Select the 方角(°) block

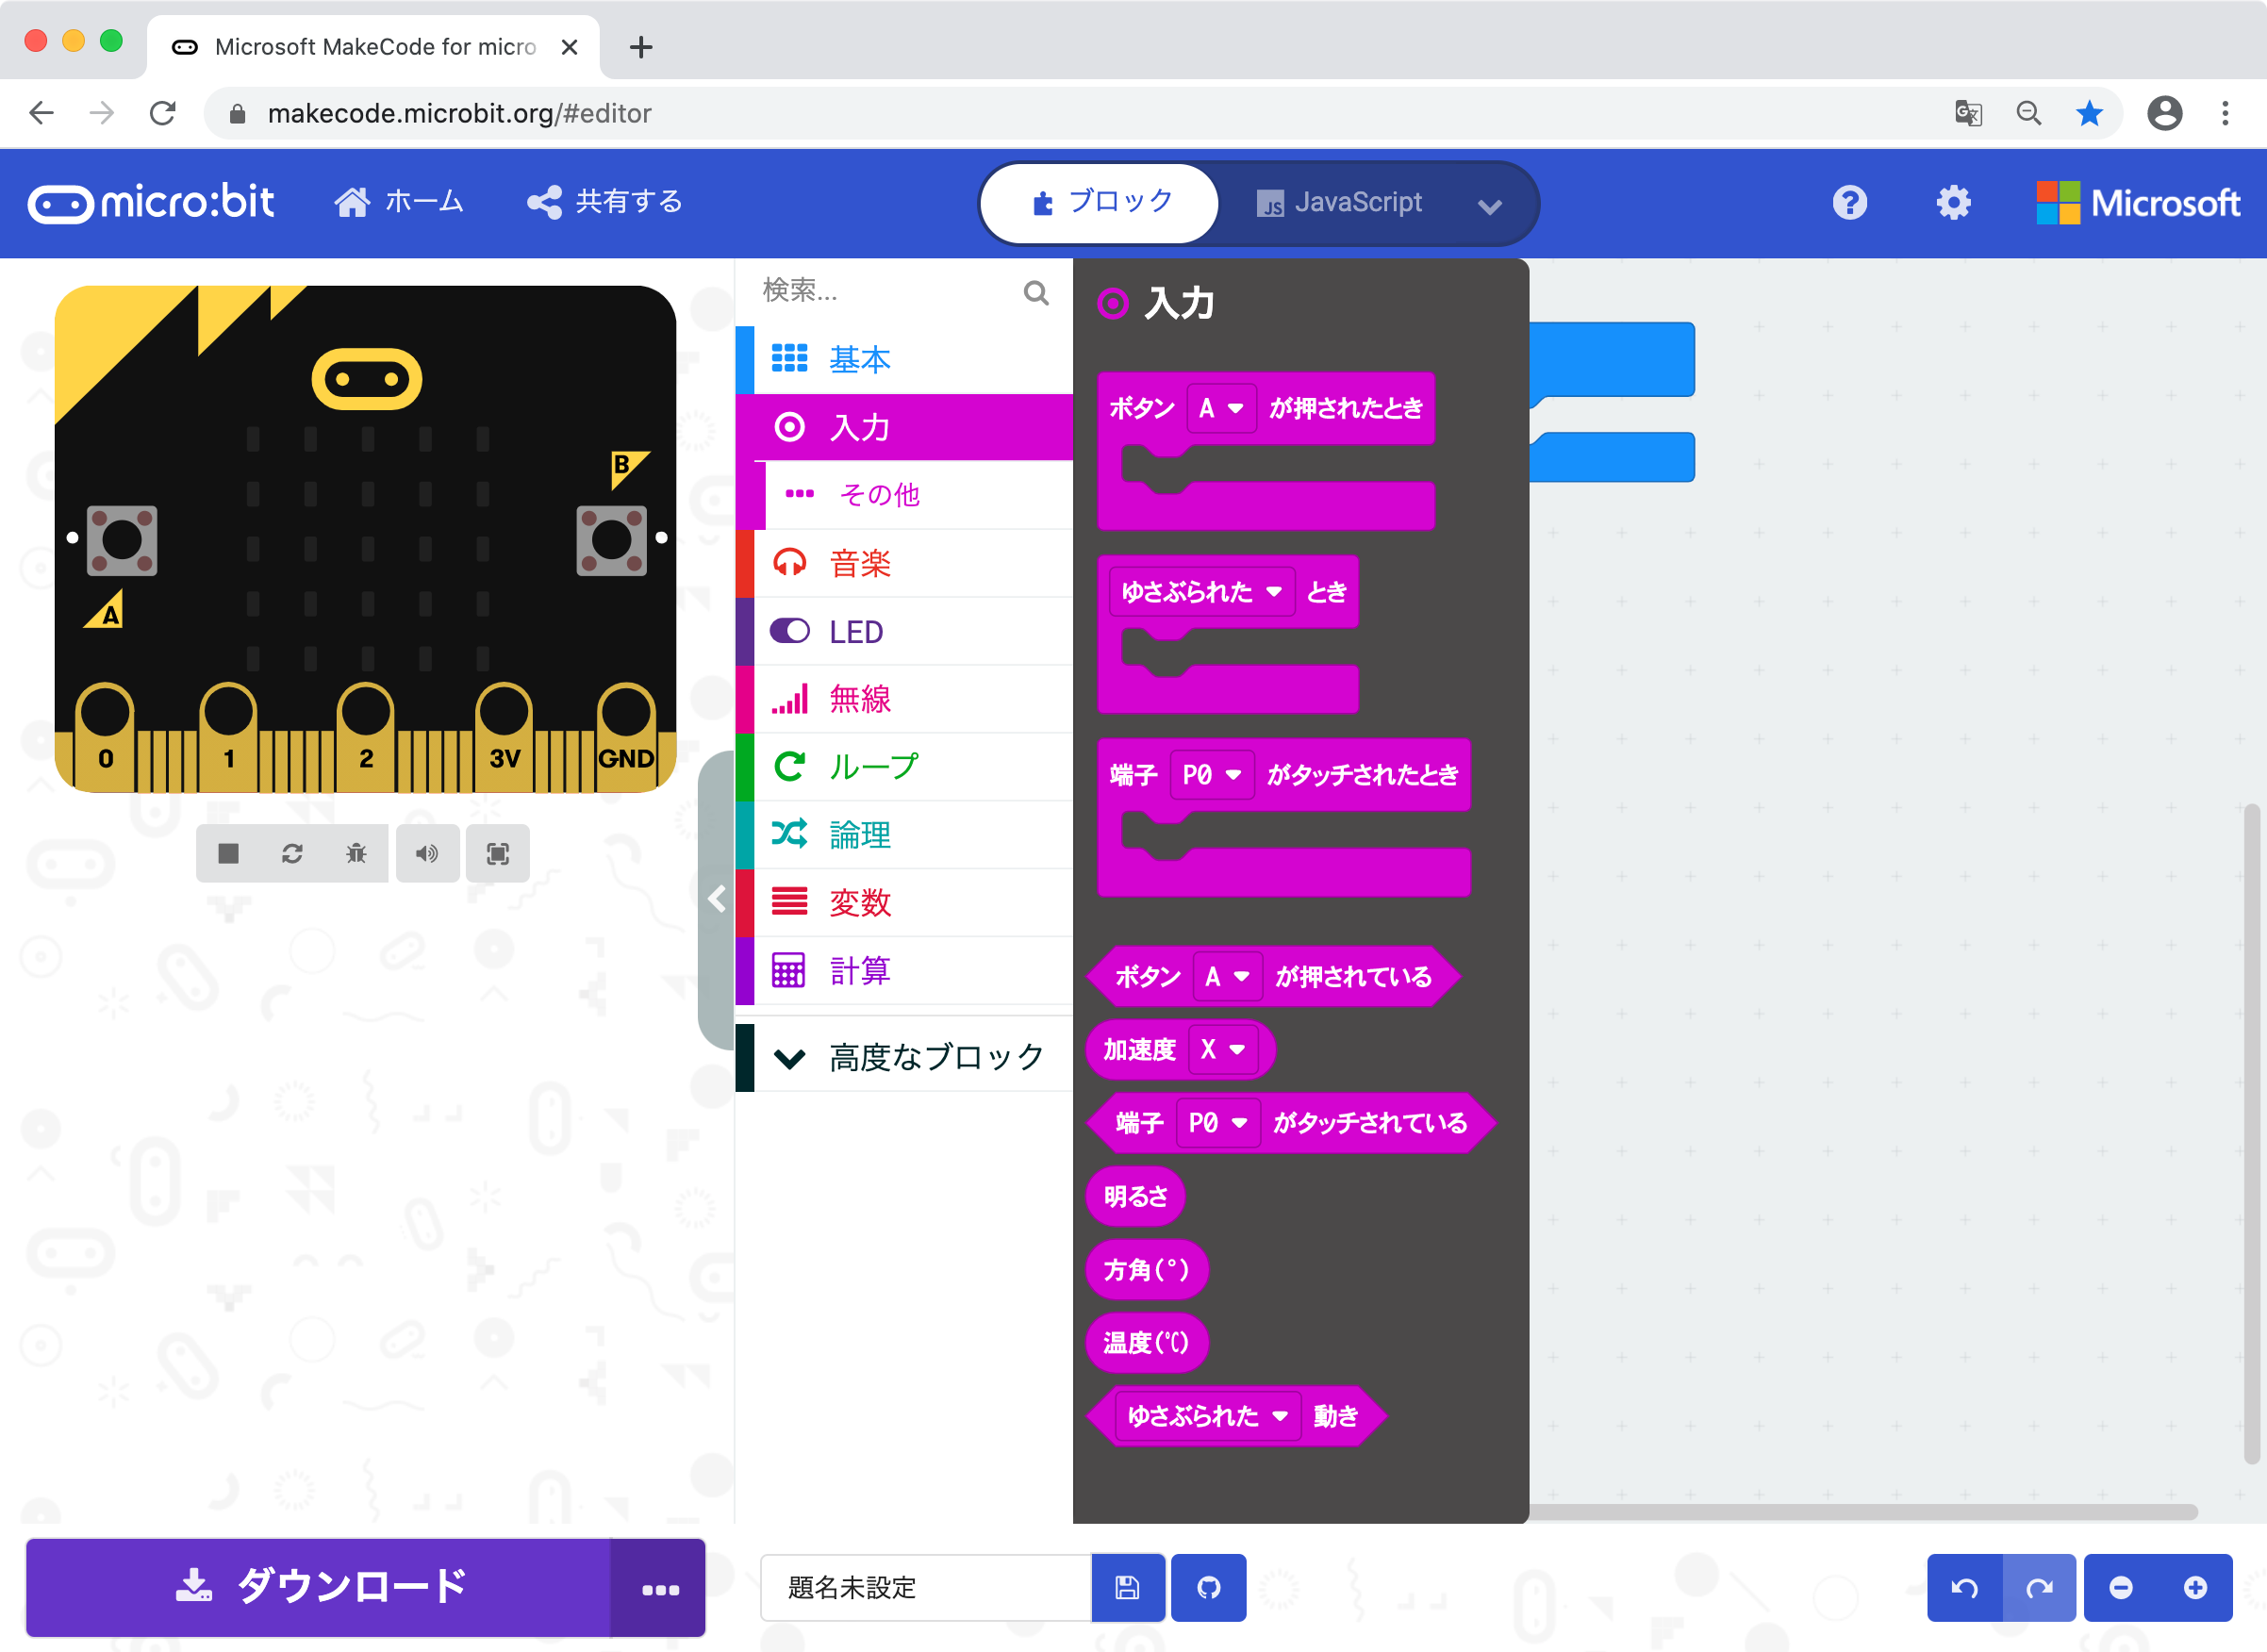point(1146,1270)
